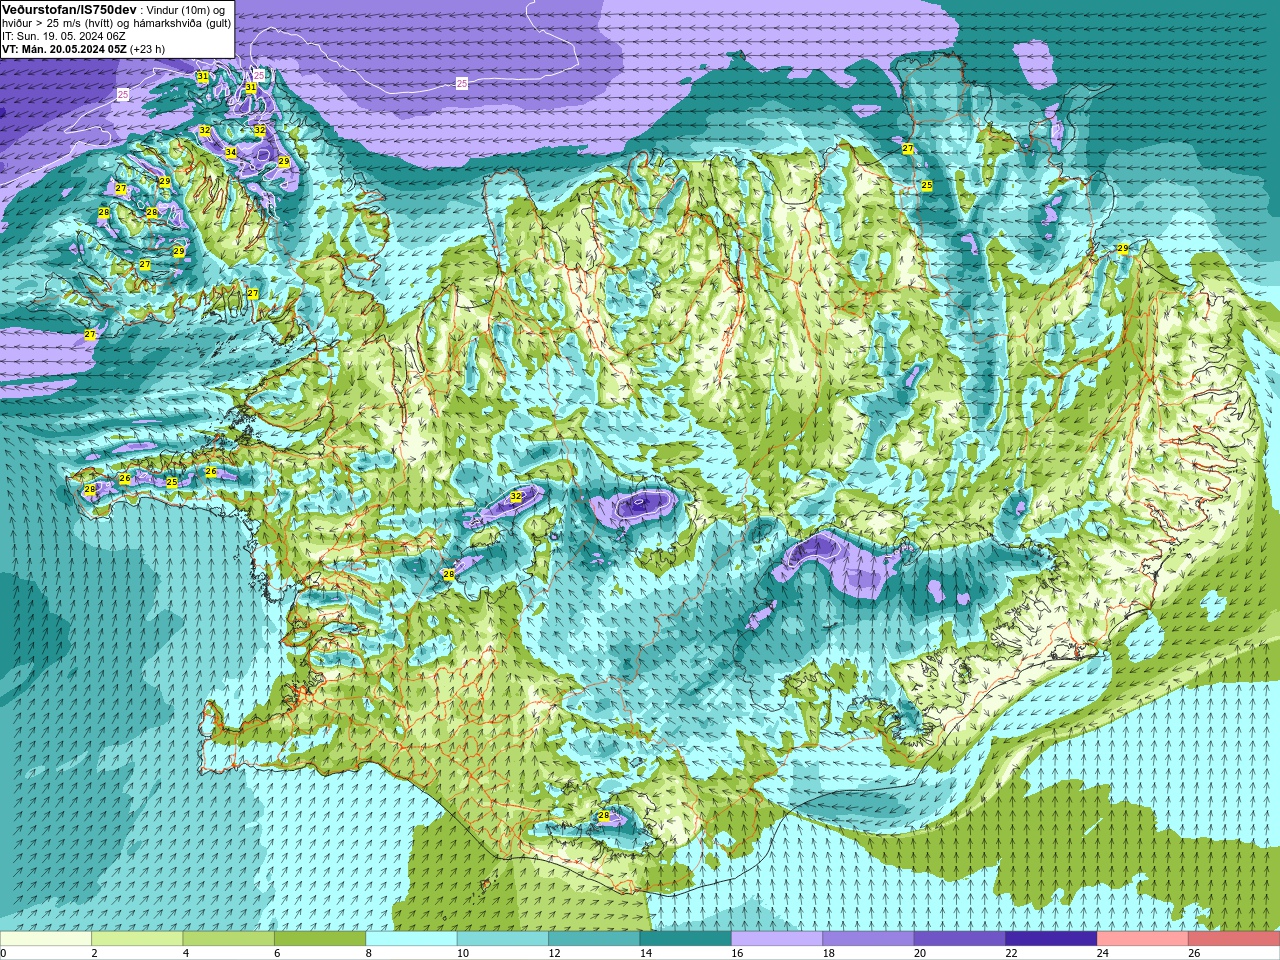Click legend tick label '10'
Screen dimensions: 1280x960
pyautogui.click(x=463, y=953)
